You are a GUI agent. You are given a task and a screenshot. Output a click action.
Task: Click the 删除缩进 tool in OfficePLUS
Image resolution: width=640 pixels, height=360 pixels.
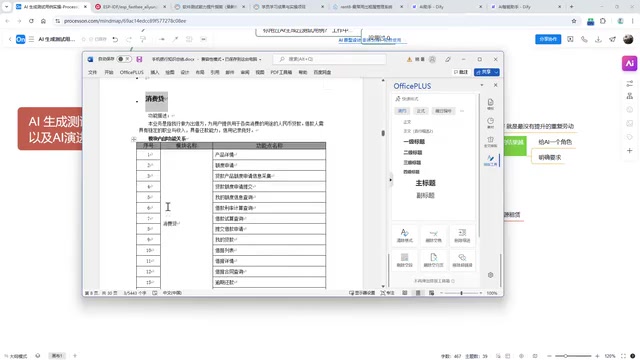(x=462, y=235)
